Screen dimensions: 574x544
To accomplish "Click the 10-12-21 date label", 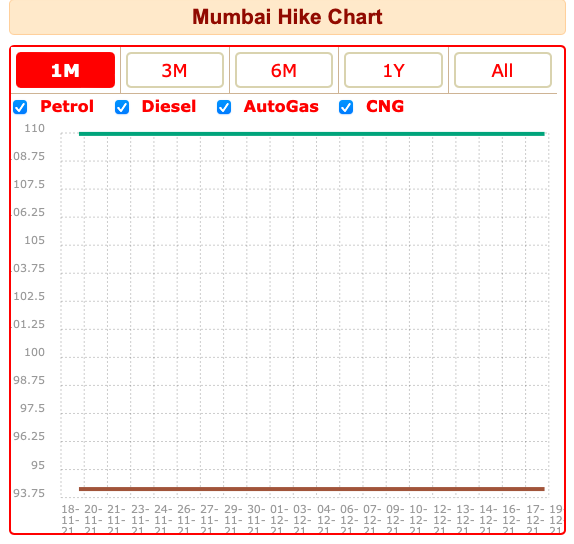I will point(418,520).
